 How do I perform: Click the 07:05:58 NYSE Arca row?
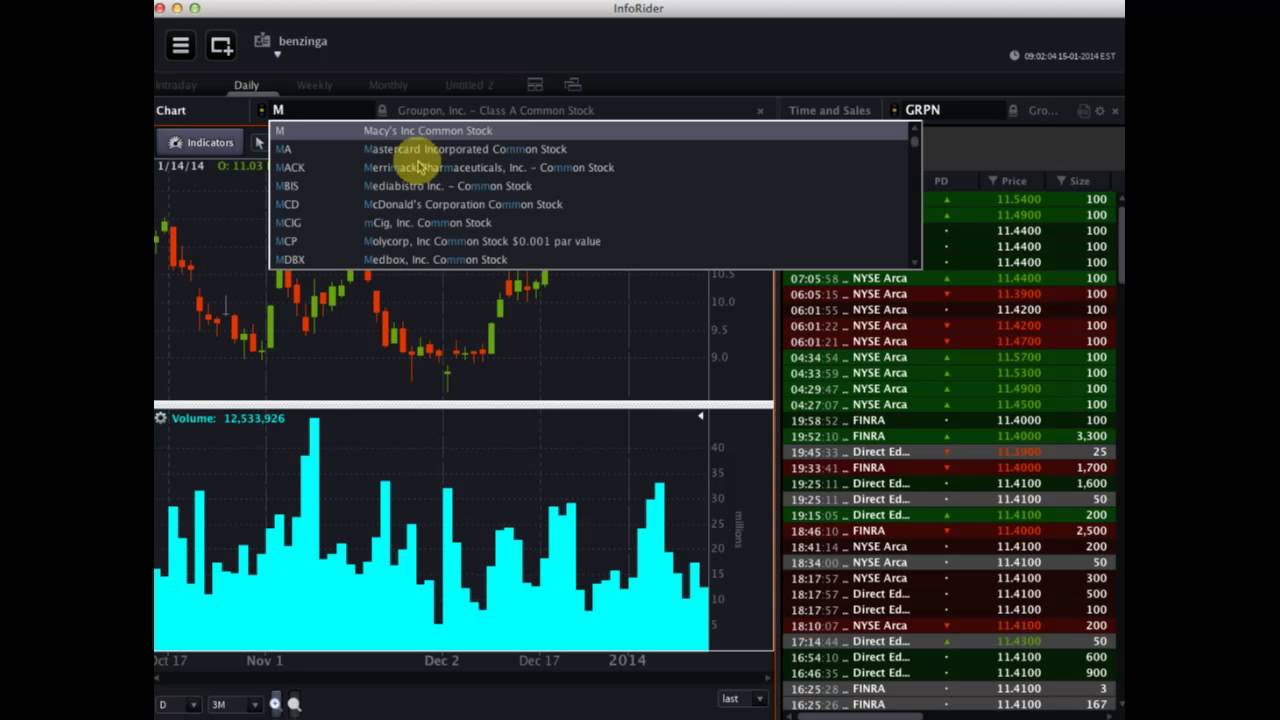[x=948, y=278]
